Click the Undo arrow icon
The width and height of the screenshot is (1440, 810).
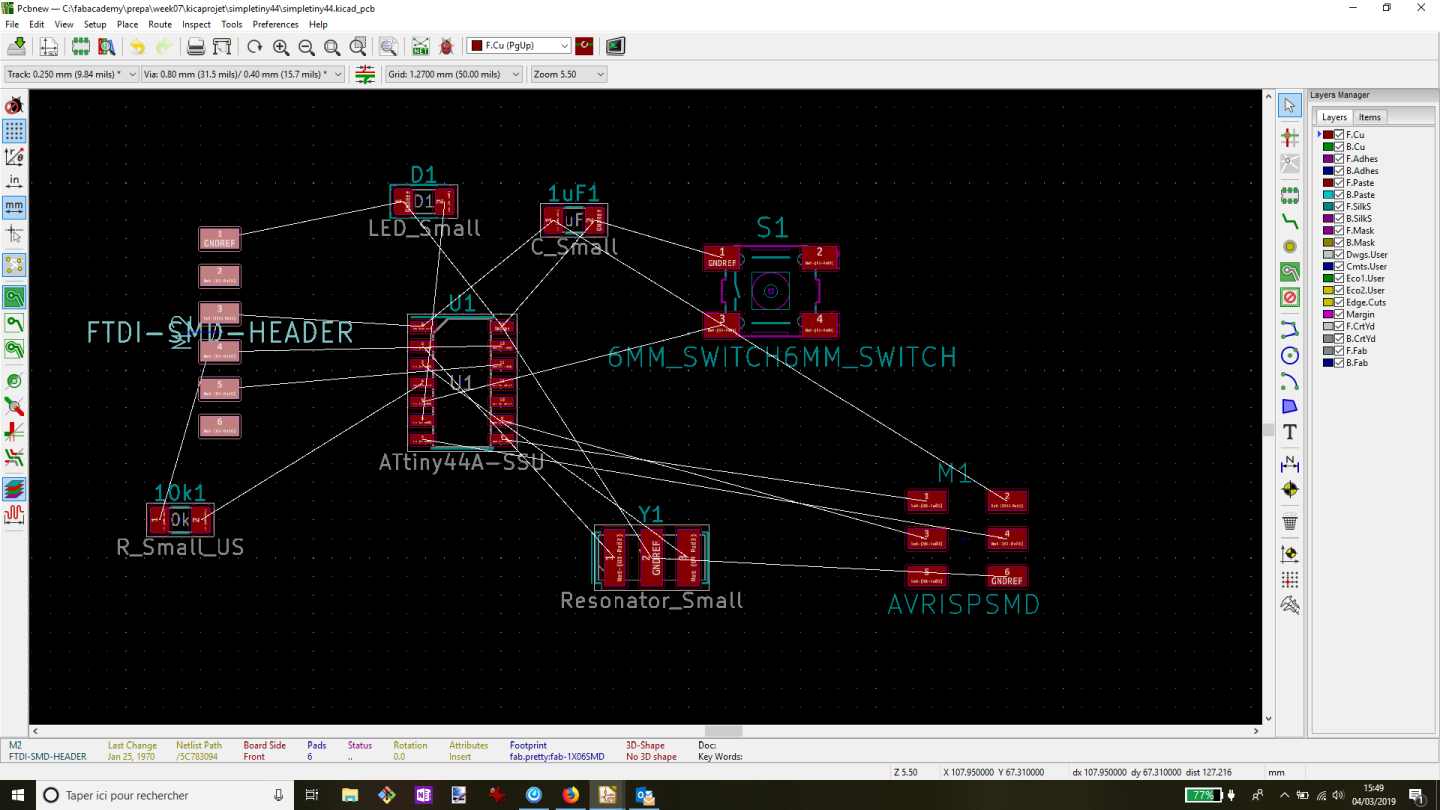click(137, 46)
